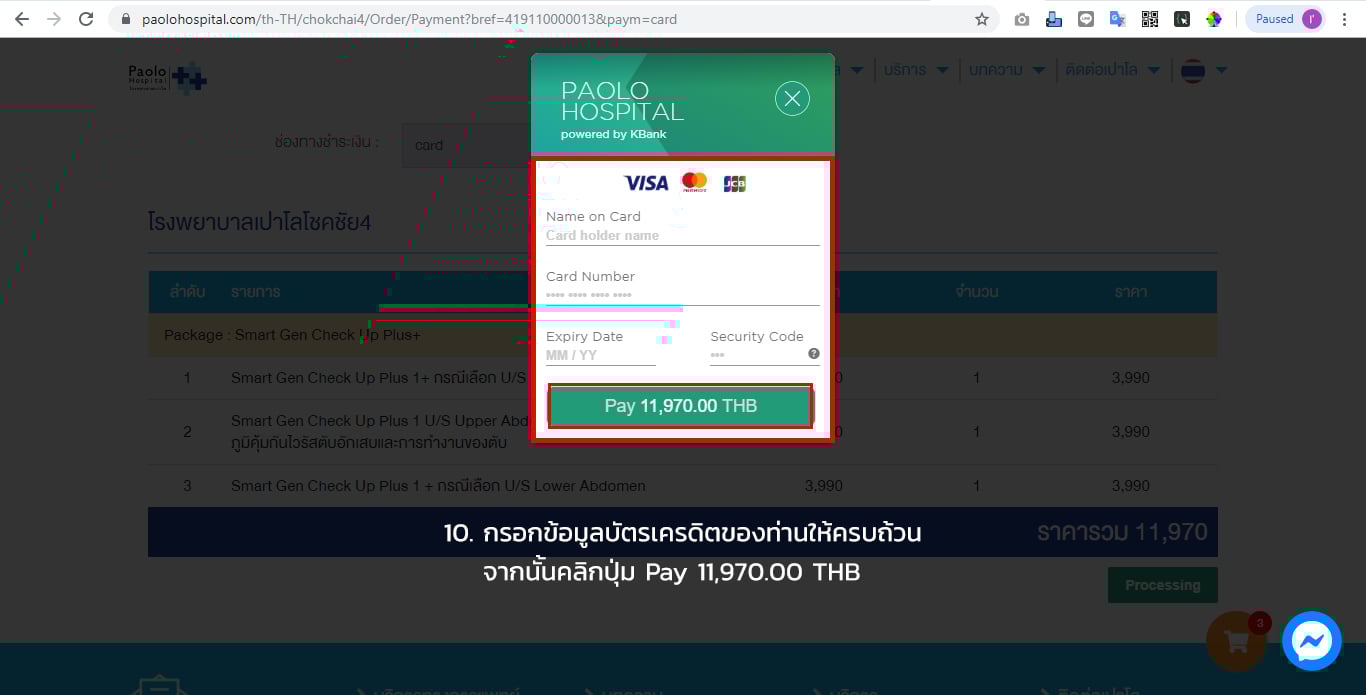Open the Chrome menu (three dots)
The height and width of the screenshot is (695, 1366).
[1345, 19]
